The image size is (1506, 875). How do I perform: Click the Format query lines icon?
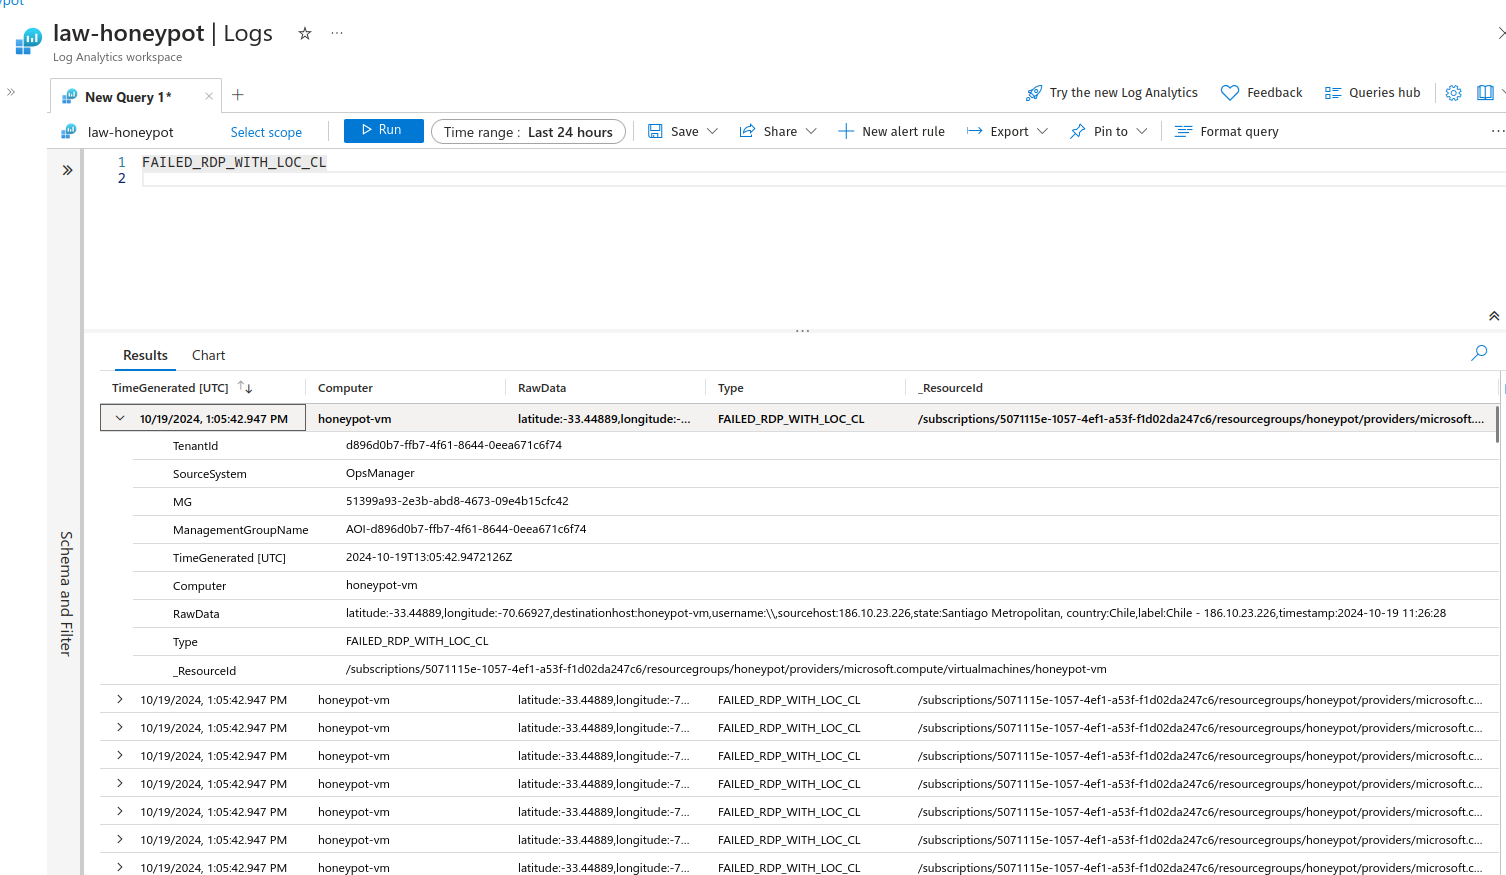click(1183, 131)
